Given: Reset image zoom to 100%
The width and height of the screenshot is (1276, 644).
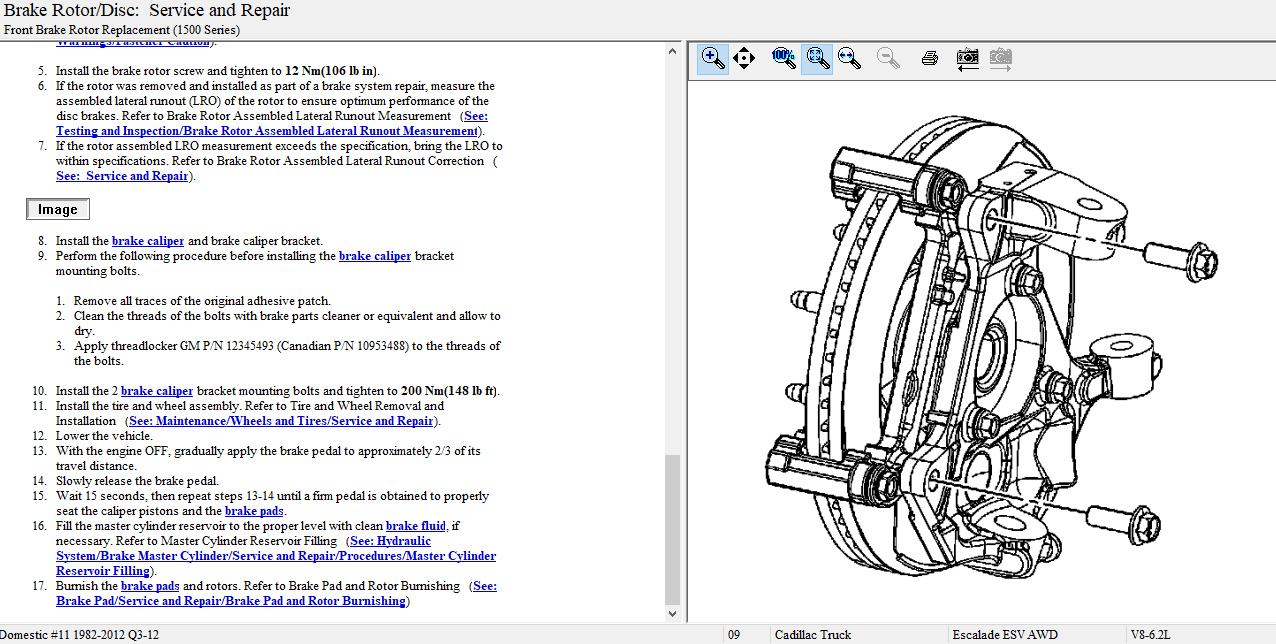Looking at the screenshot, I should click(783, 58).
